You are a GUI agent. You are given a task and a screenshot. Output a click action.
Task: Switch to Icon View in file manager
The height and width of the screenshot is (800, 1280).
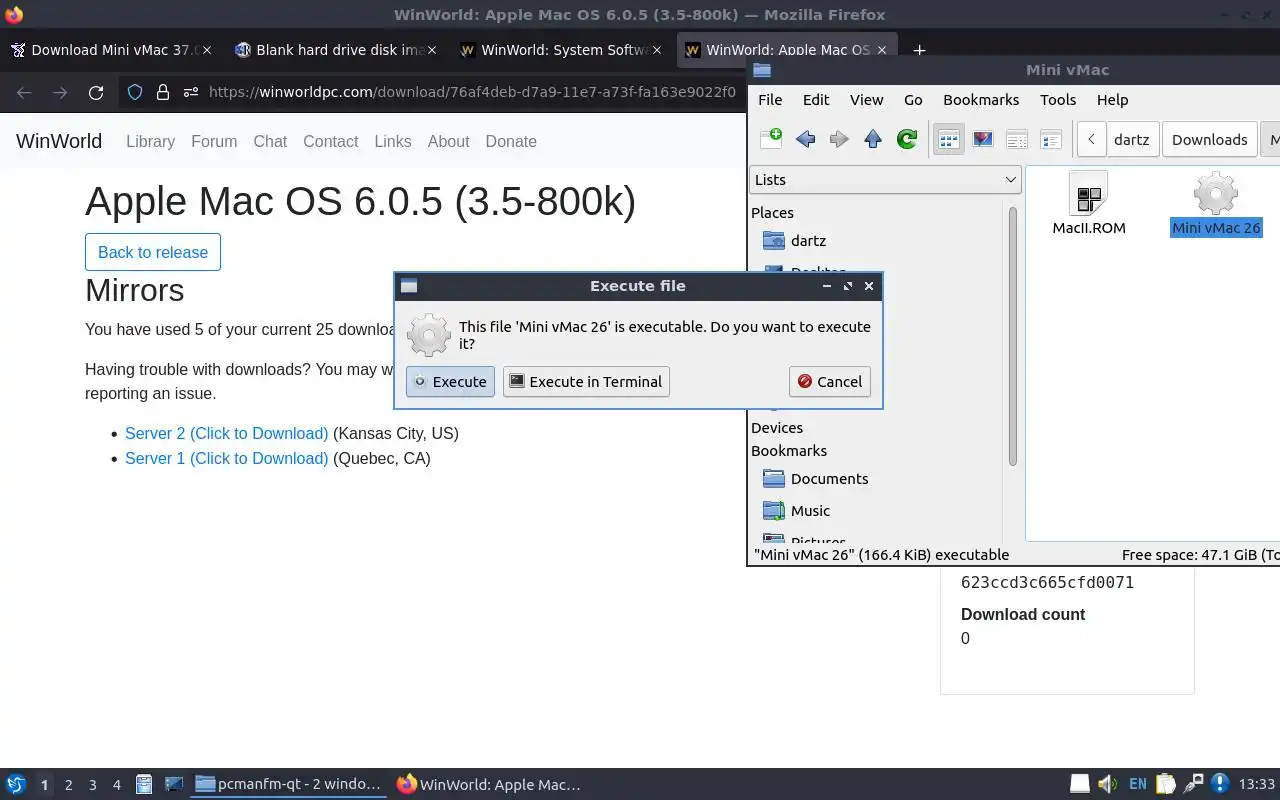[948, 139]
